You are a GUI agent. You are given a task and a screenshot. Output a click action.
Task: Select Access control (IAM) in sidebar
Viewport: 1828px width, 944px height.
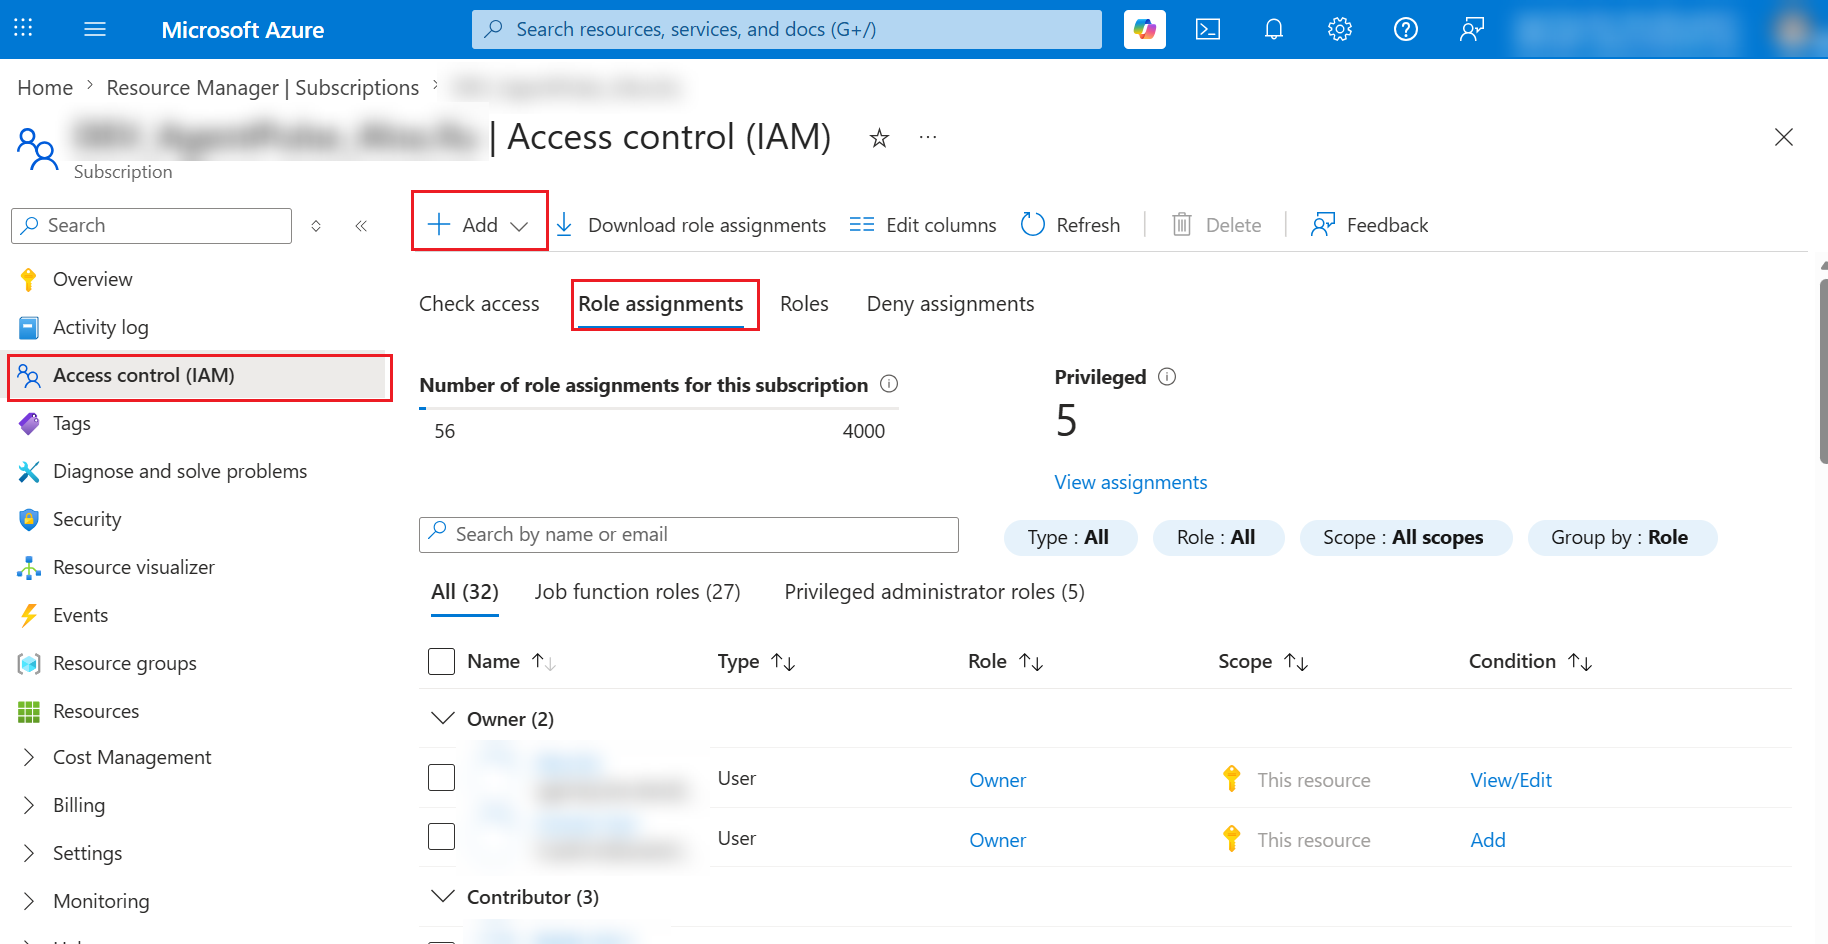click(199, 376)
